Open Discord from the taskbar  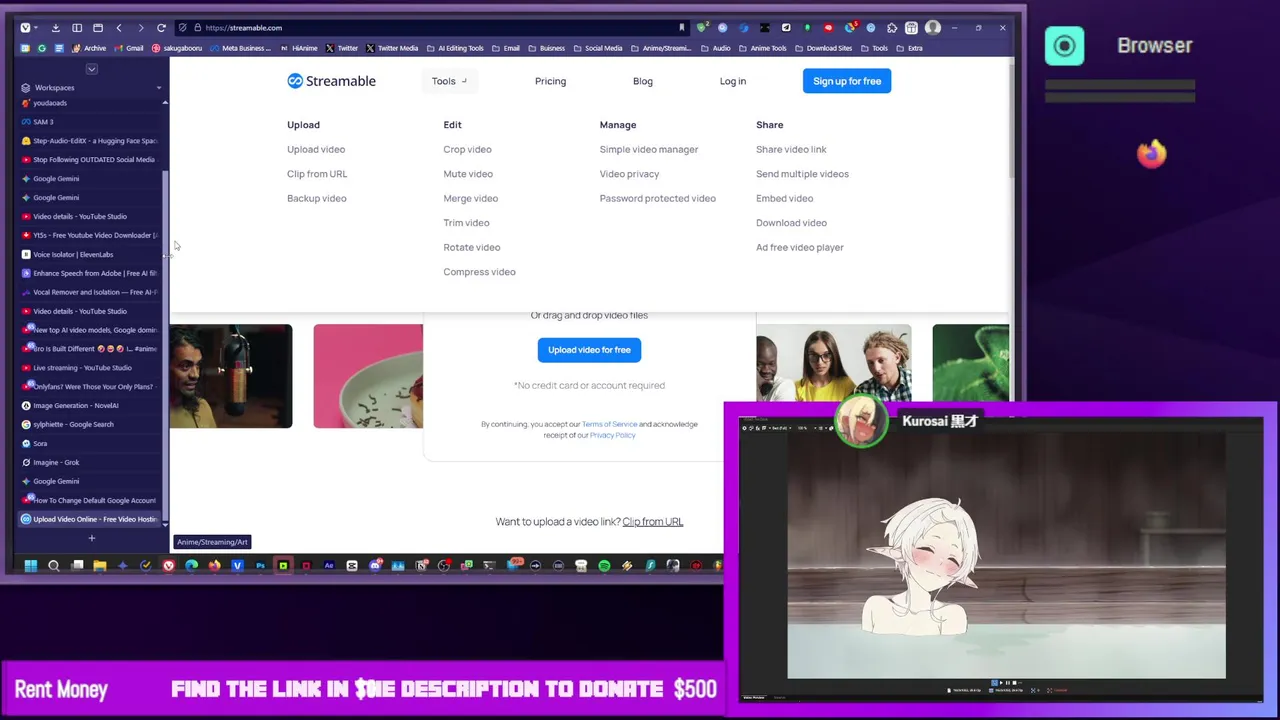pyautogui.click(x=375, y=566)
